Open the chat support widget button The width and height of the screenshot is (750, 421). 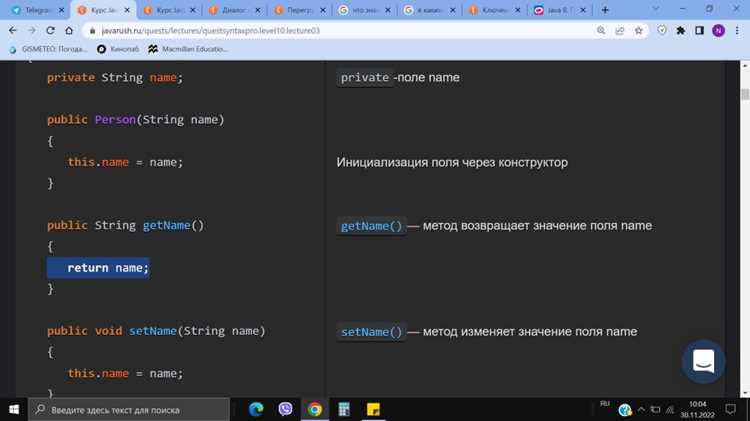coord(703,361)
